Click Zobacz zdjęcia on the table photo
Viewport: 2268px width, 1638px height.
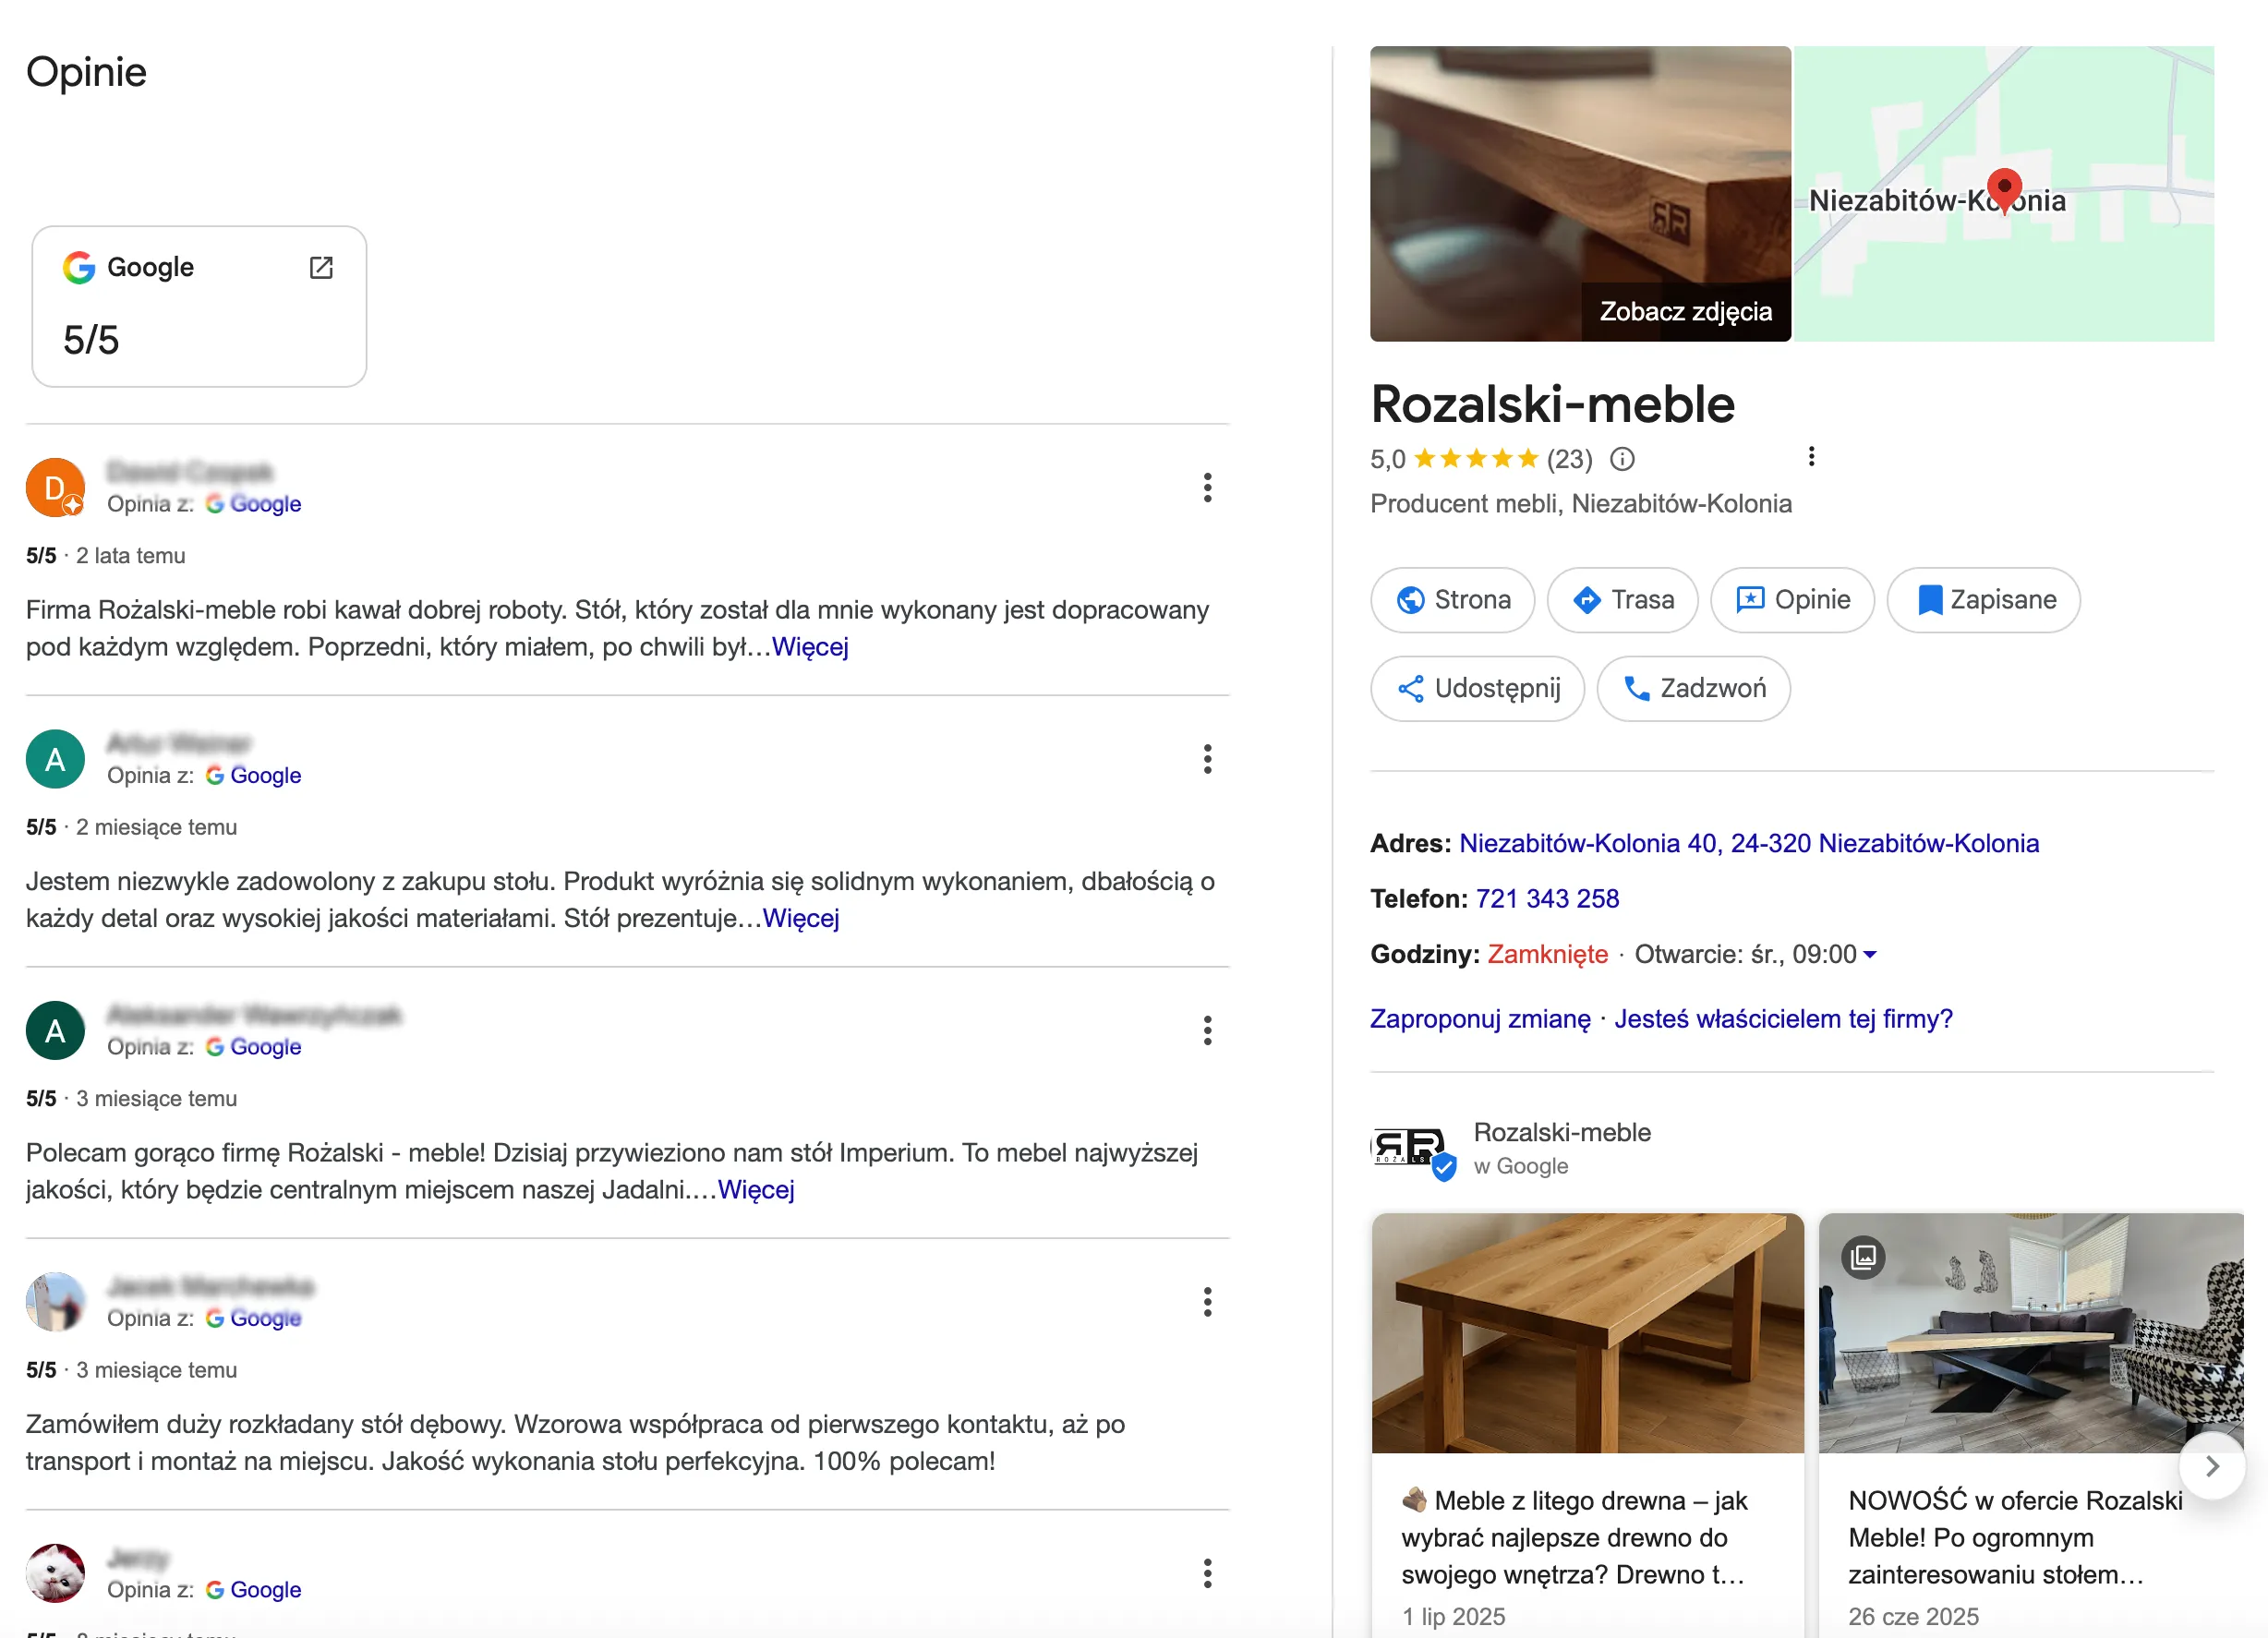[x=1685, y=311]
